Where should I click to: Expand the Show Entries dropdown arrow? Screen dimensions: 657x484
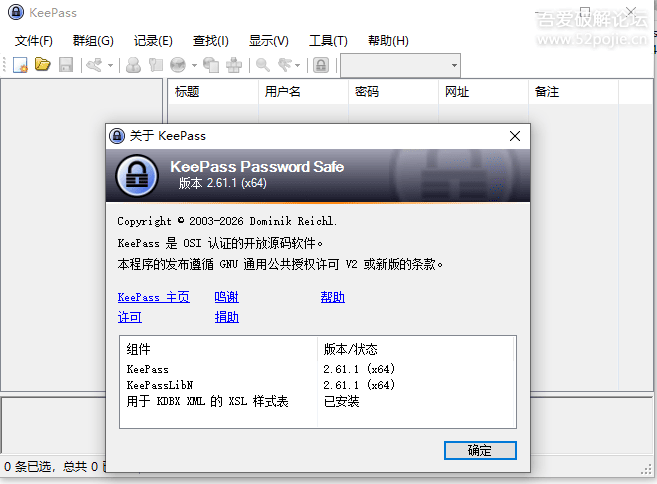(297, 65)
